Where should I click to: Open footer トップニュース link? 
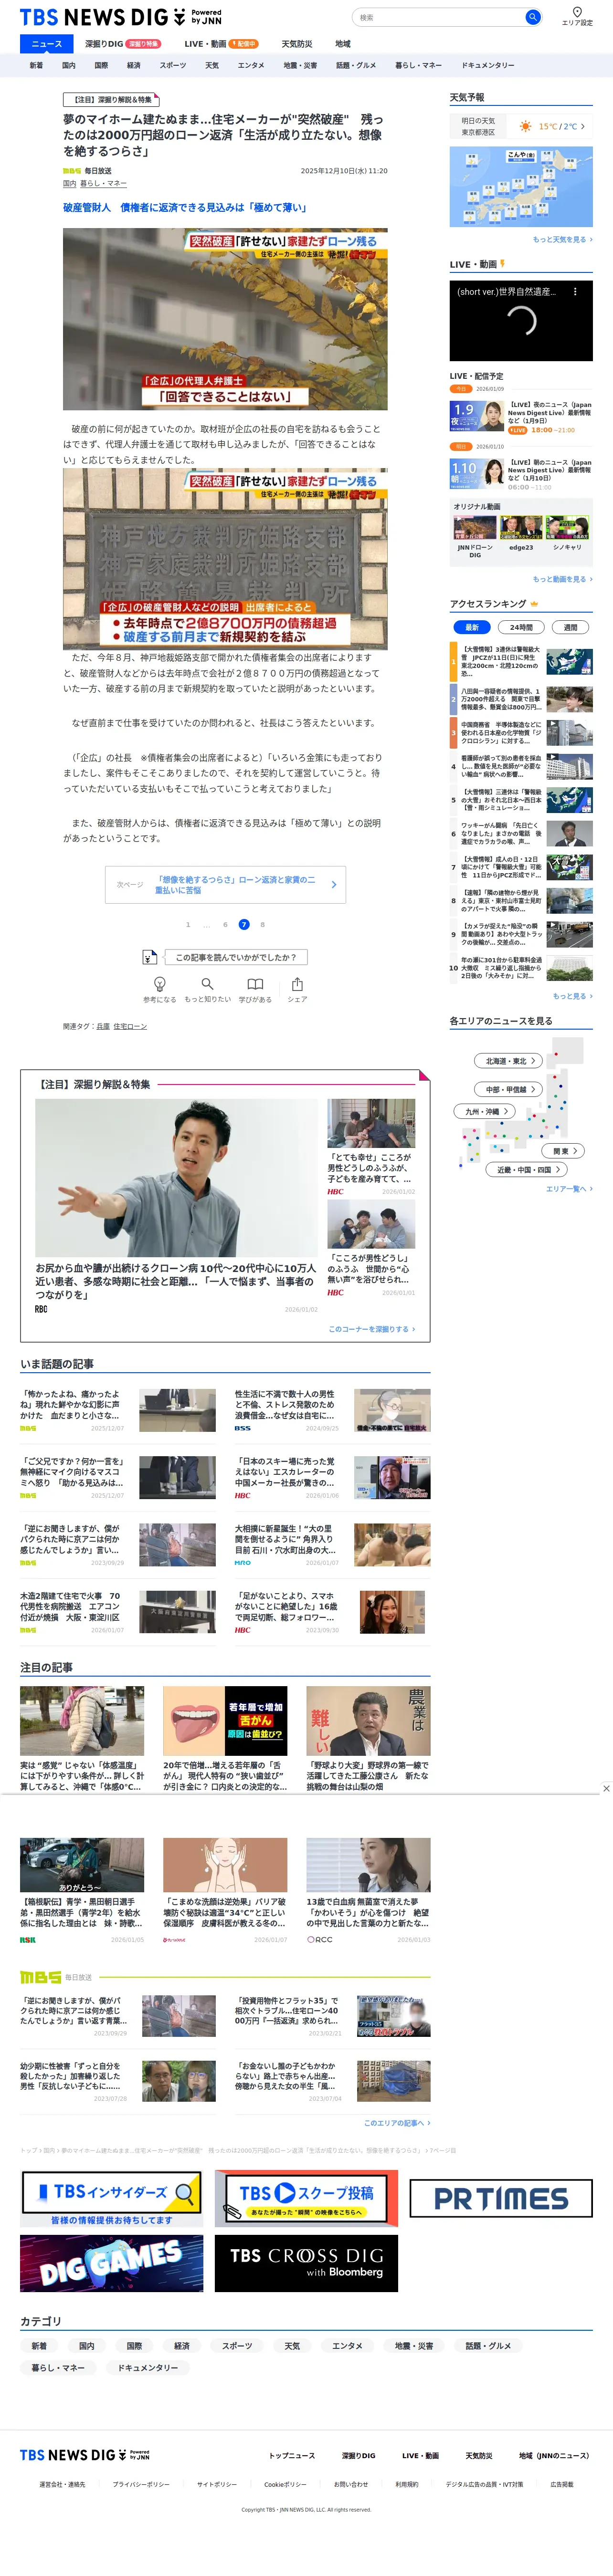pyautogui.click(x=292, y=2456)
